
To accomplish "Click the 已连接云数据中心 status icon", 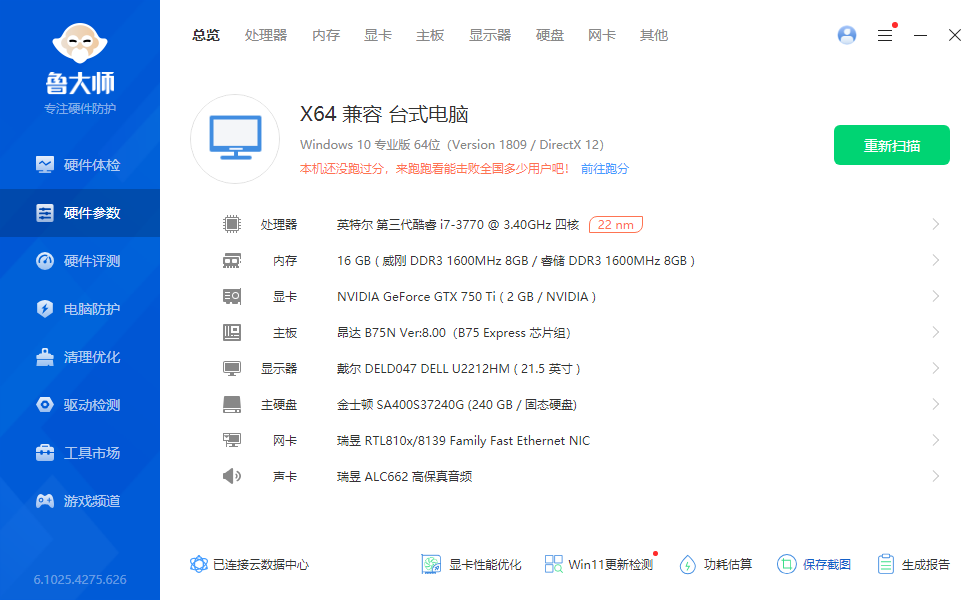I will click(x=199, y=564).
